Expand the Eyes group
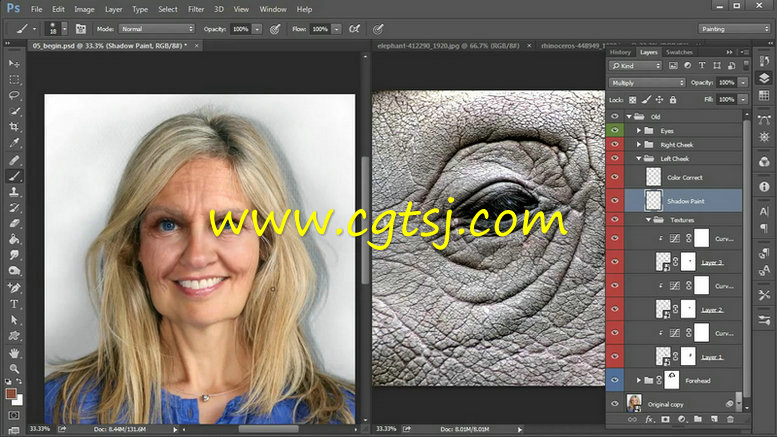 click(639, 131)
